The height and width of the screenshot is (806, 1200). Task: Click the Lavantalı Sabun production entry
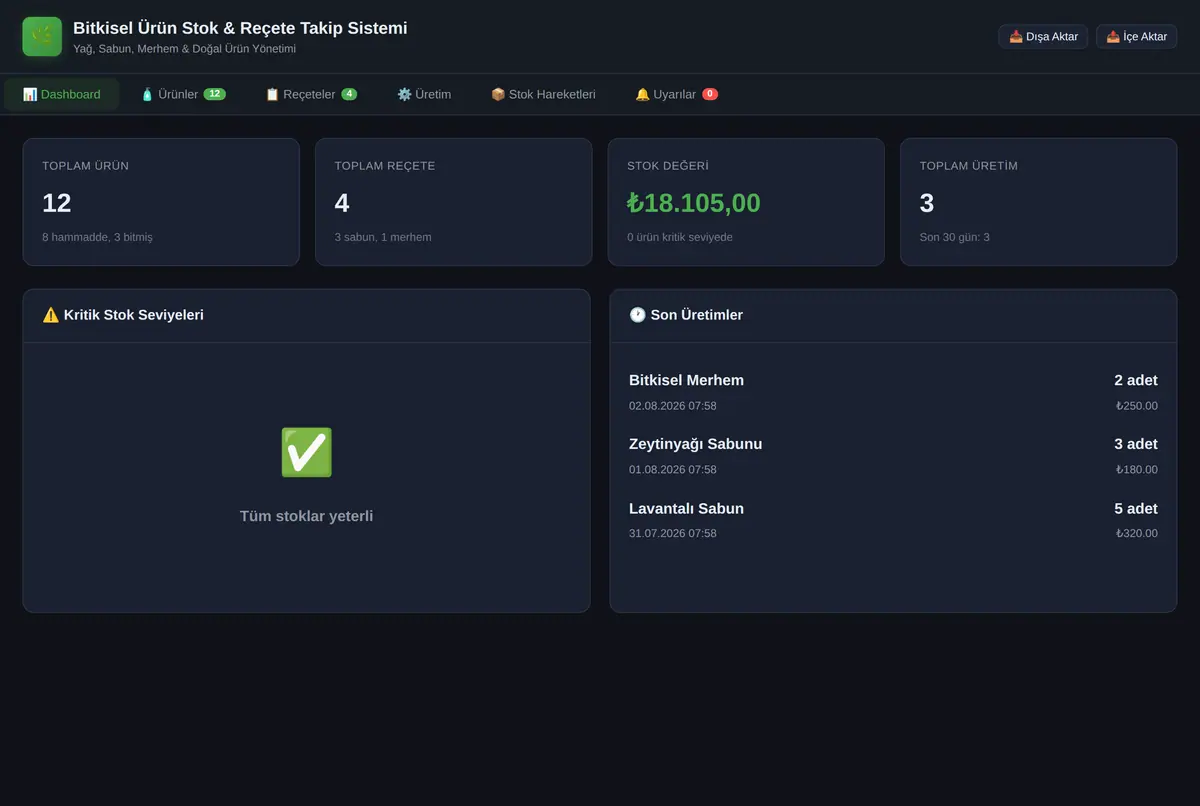pyautogui.click(x=893, y=519)
